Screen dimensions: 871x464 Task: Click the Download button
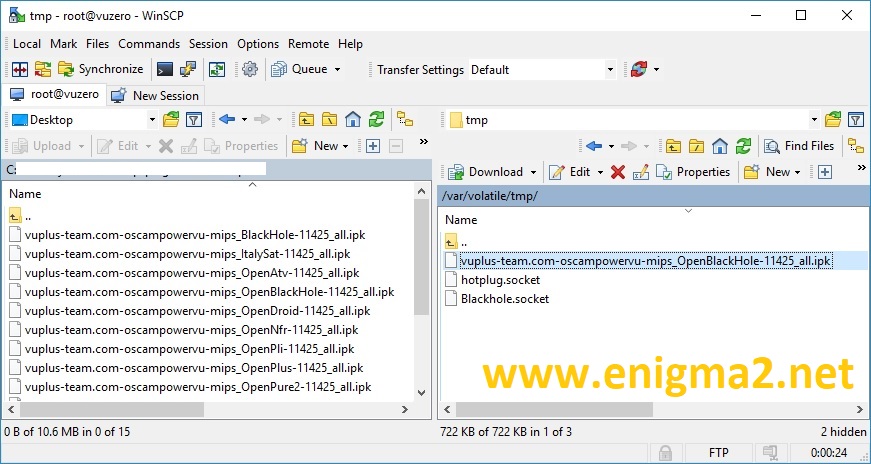(485, 172)
